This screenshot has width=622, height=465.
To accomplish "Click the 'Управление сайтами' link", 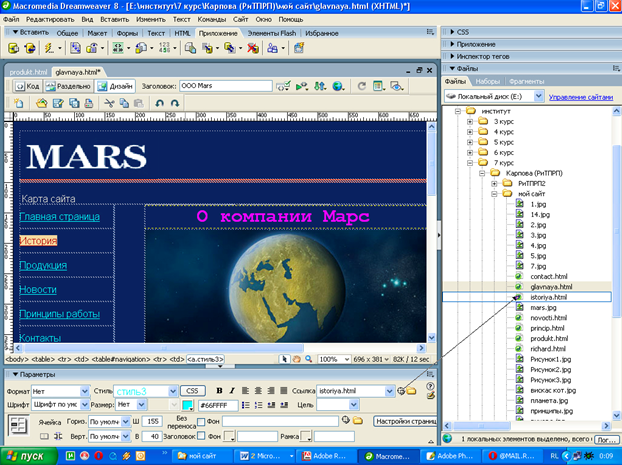I will tap(581, 97).
